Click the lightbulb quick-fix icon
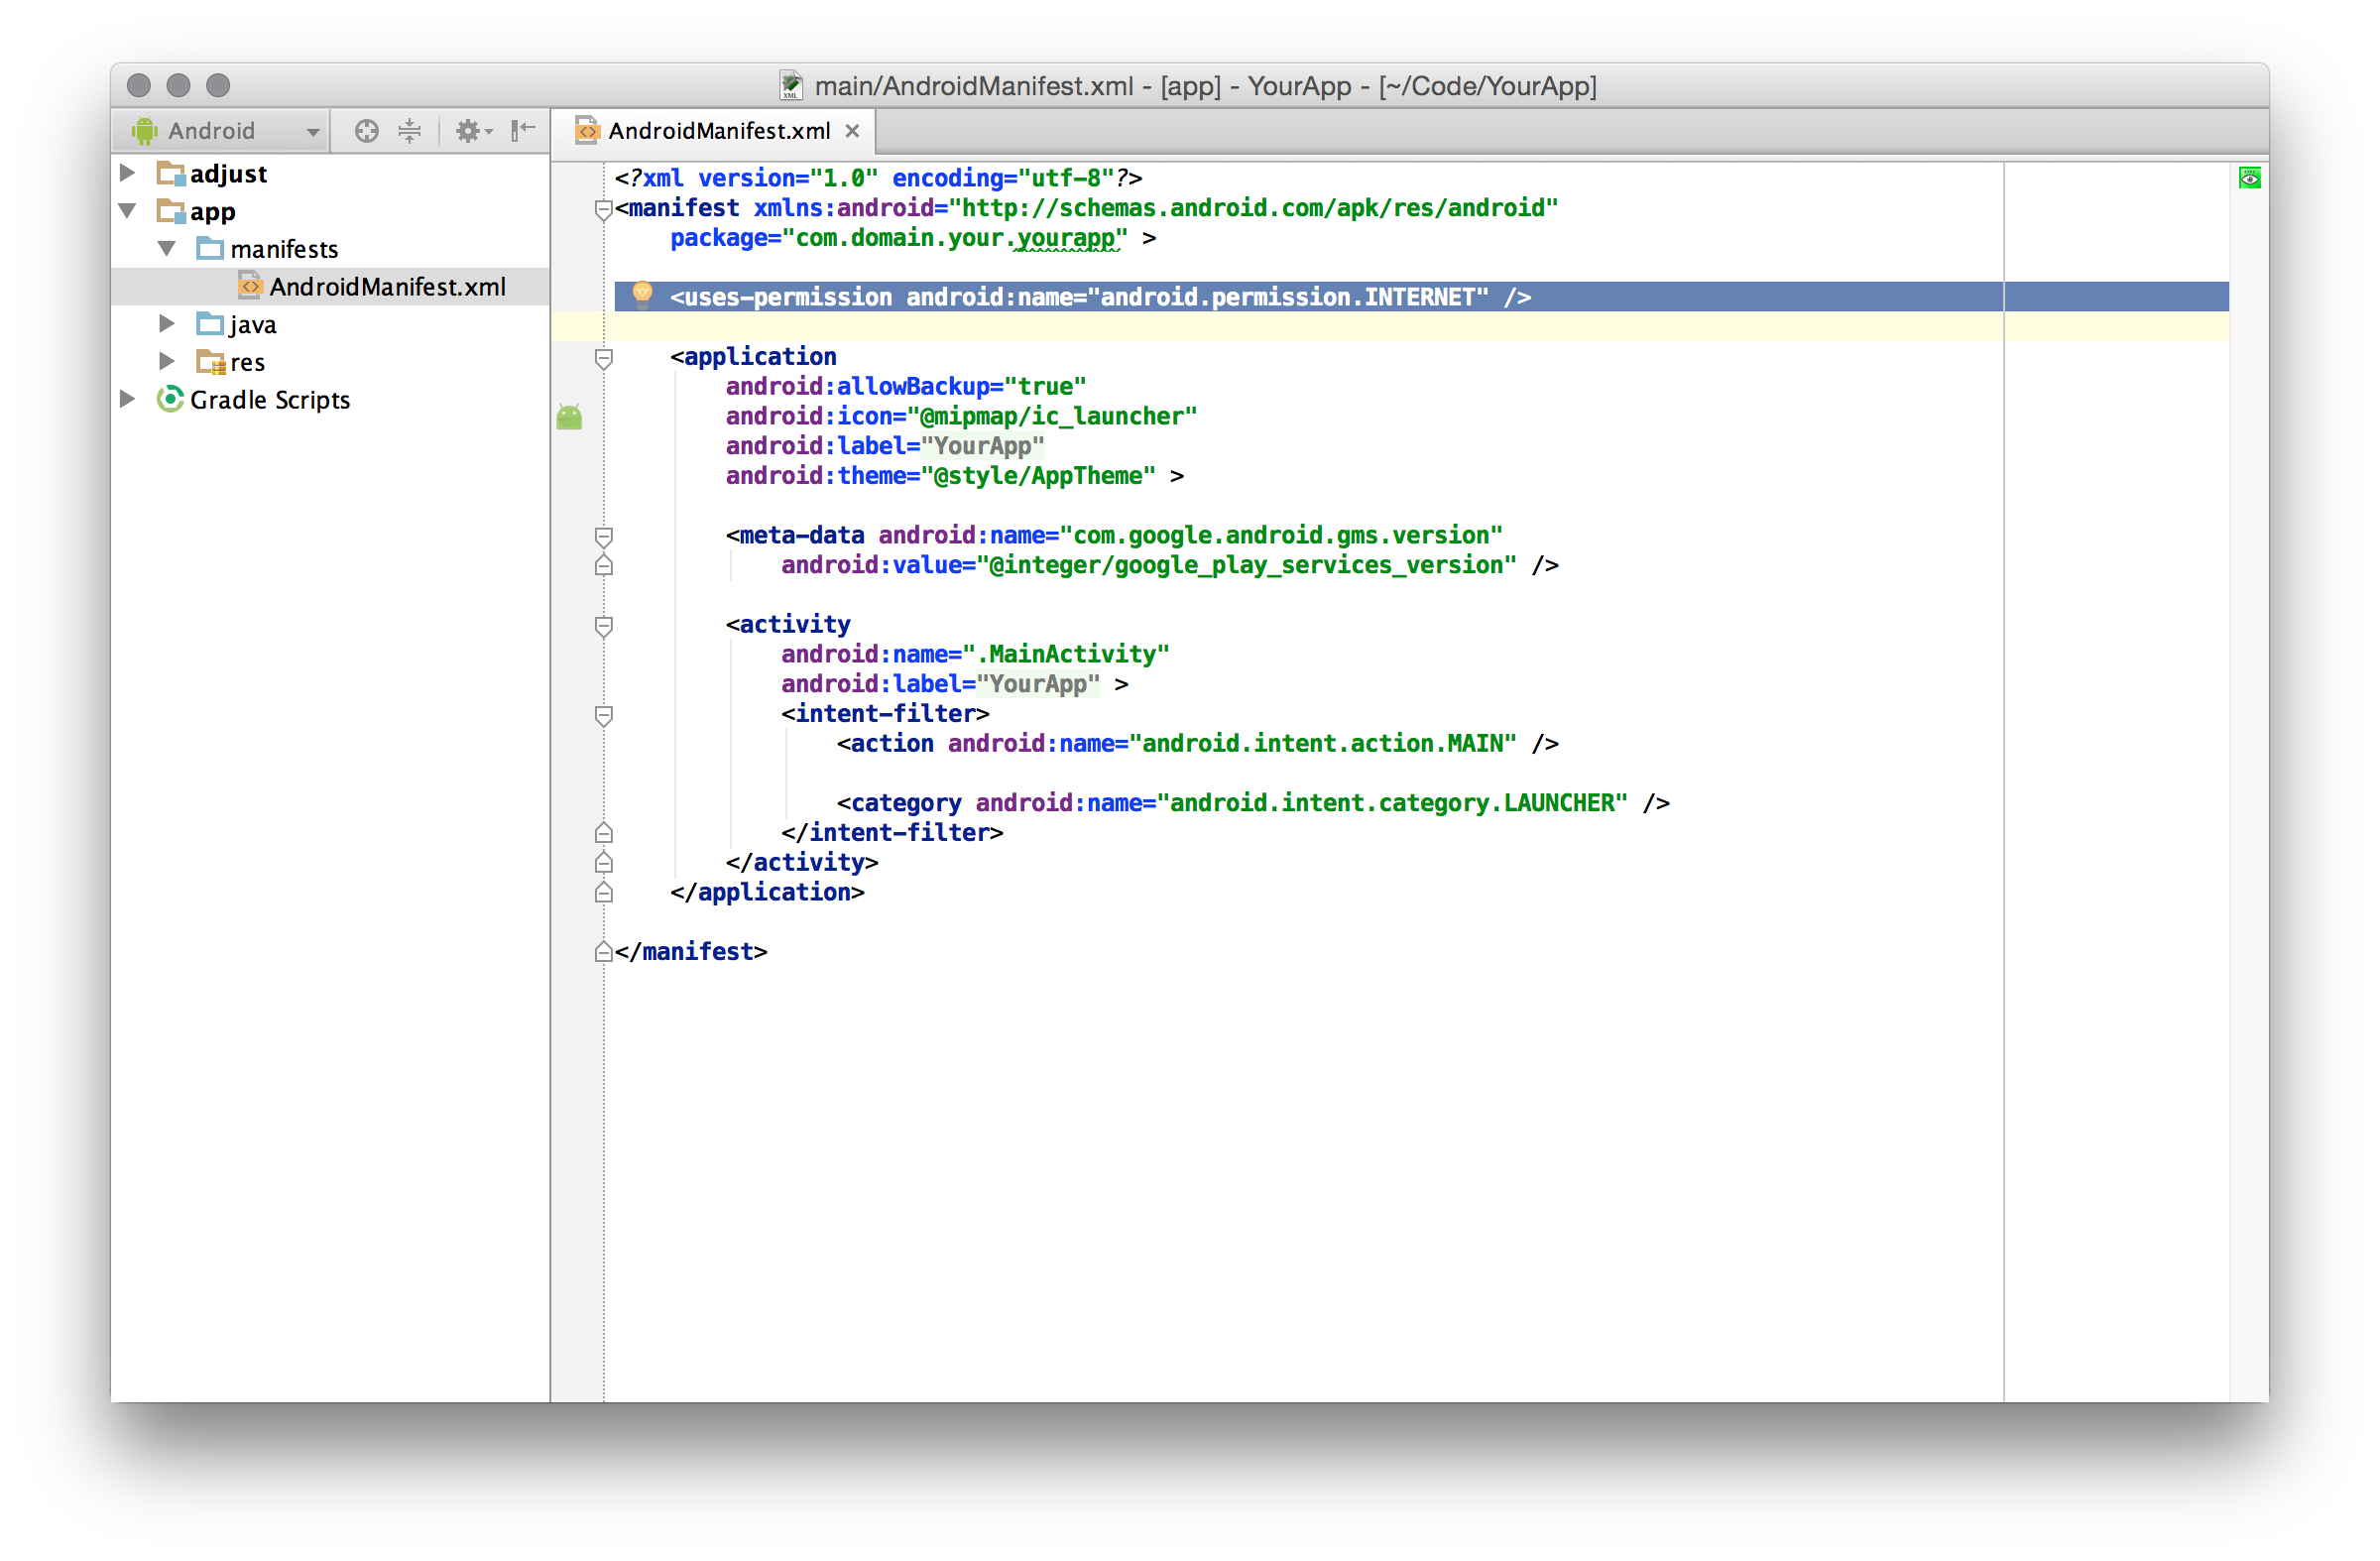Screen dimensions: 2380x1561 click(x=642, y=294)
